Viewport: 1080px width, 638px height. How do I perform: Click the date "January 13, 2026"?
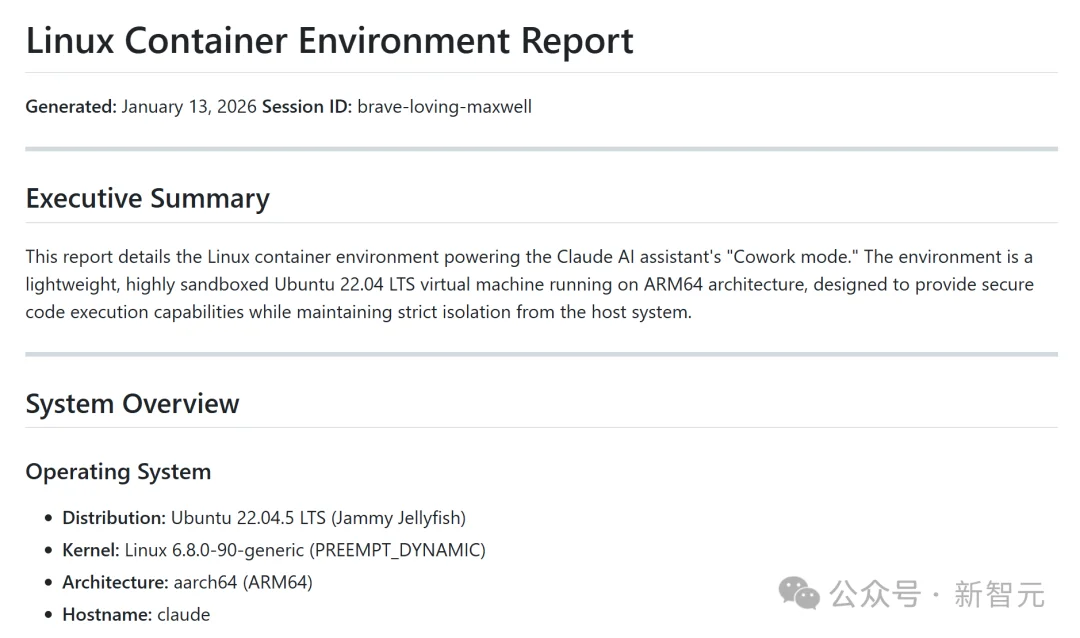click(x=189, y=106)
